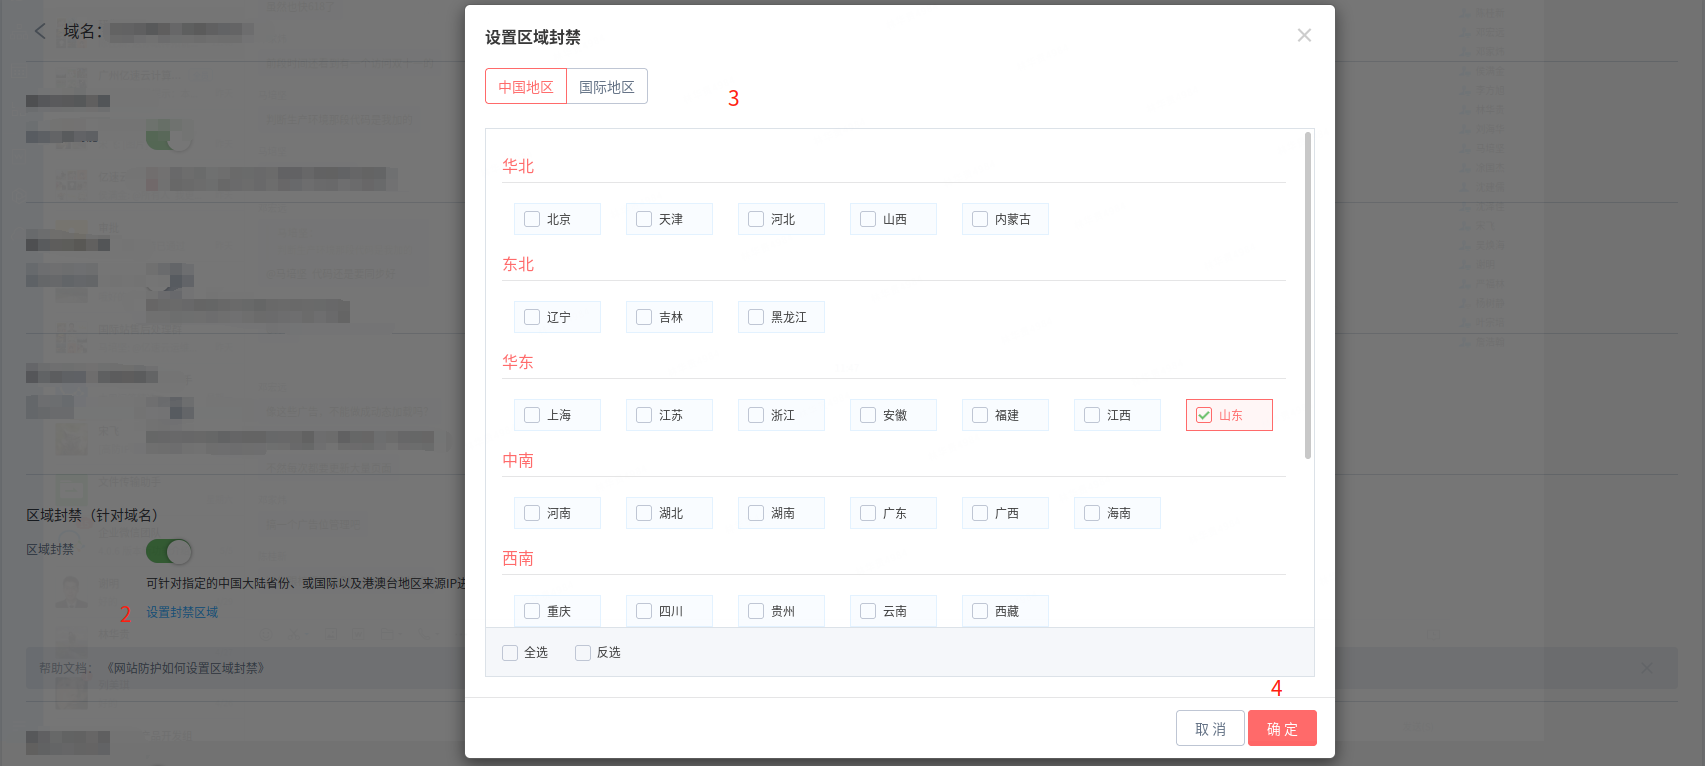Tick the 江苏 checkbox
Viewport: 1705px width, 766px height.
click(x=644, y=415)
